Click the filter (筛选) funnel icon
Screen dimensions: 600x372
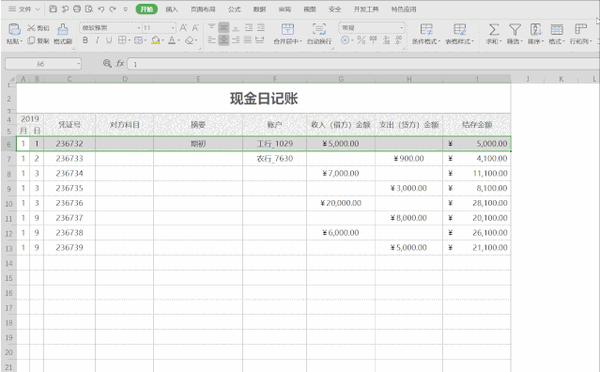tap(515, 29)
